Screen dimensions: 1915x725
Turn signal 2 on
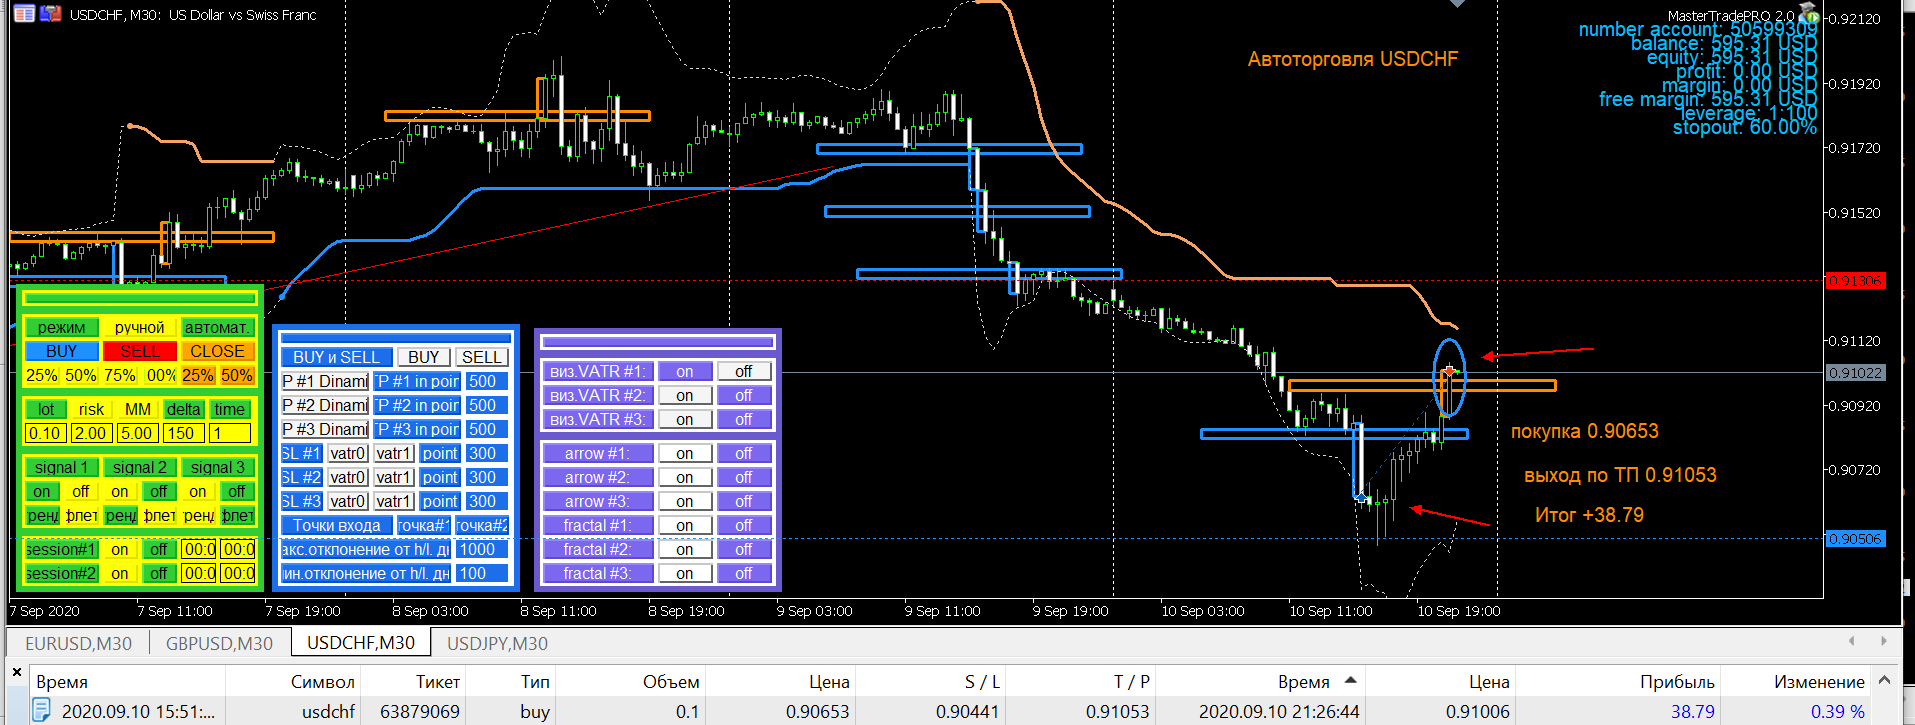point(120,491)
